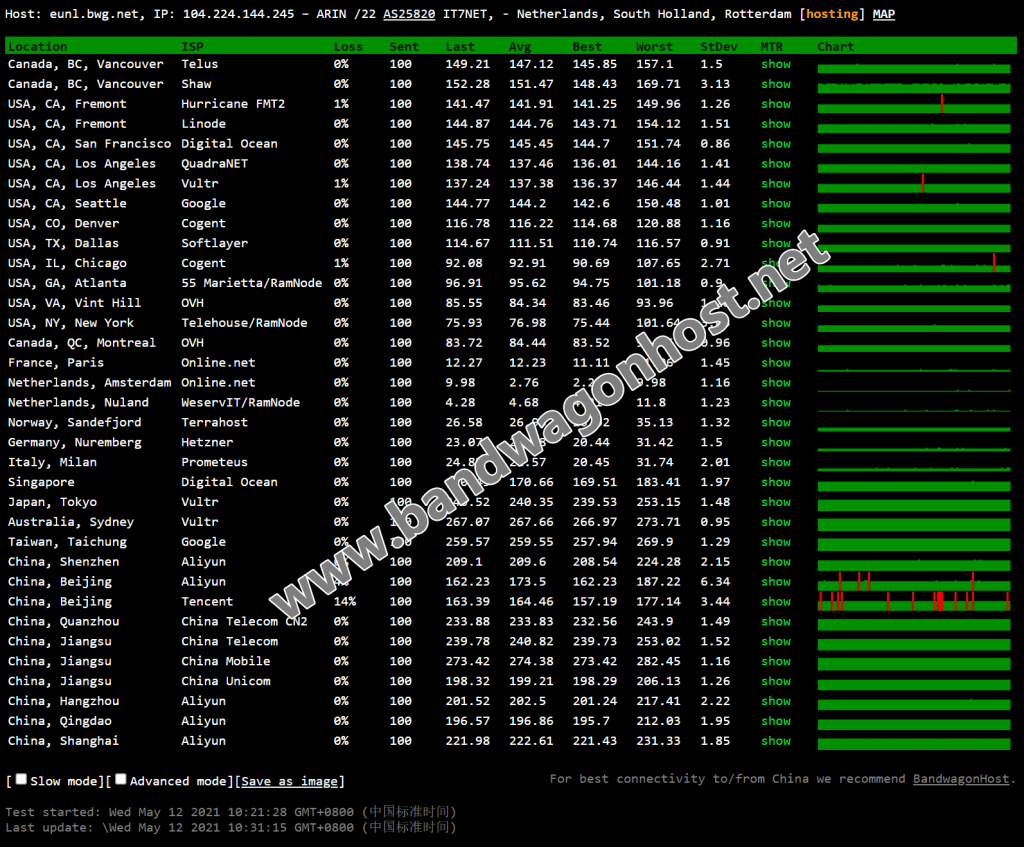Show MTR for Shanghai Aliyun row
The image size is (1024, 847).
point(776,741)
